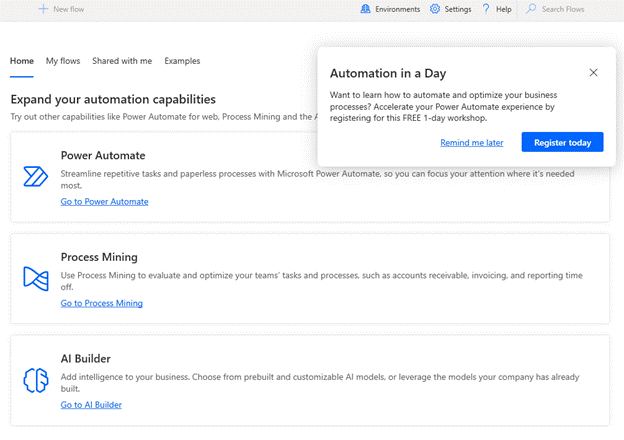Click the Remind me later link
This screenshot has height=440, width=624.
click(x=472, y=142)
